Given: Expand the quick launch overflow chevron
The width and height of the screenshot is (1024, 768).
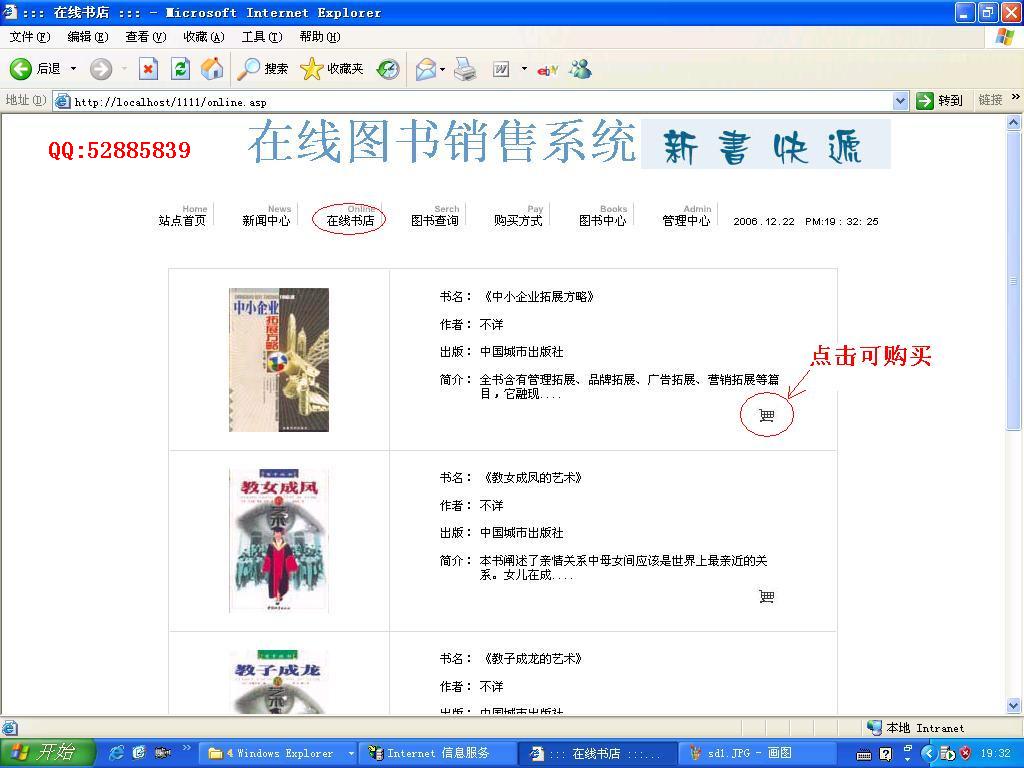Looking at the screenshot, I should click(186, 748).
